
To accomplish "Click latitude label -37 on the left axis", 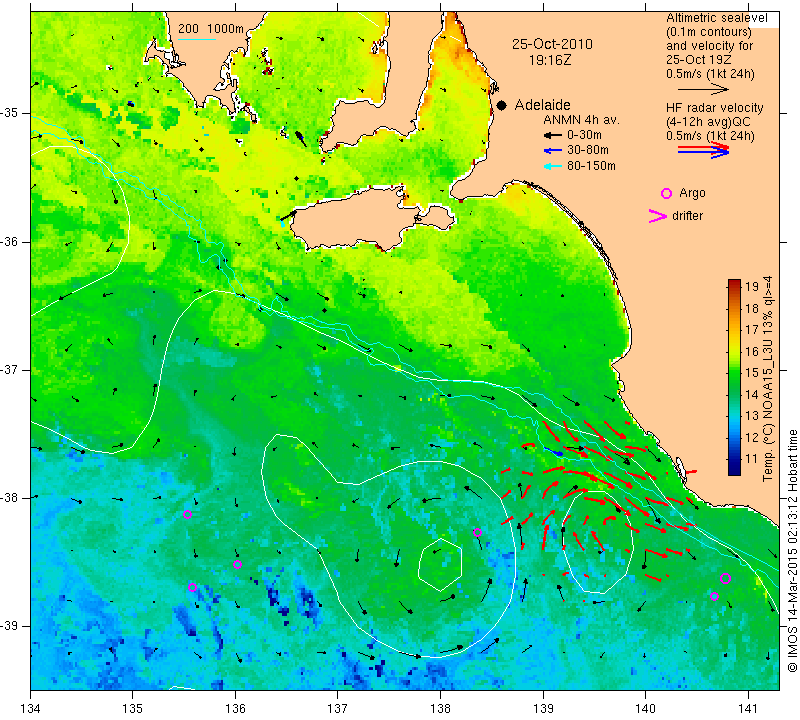I will coord(9,369).
